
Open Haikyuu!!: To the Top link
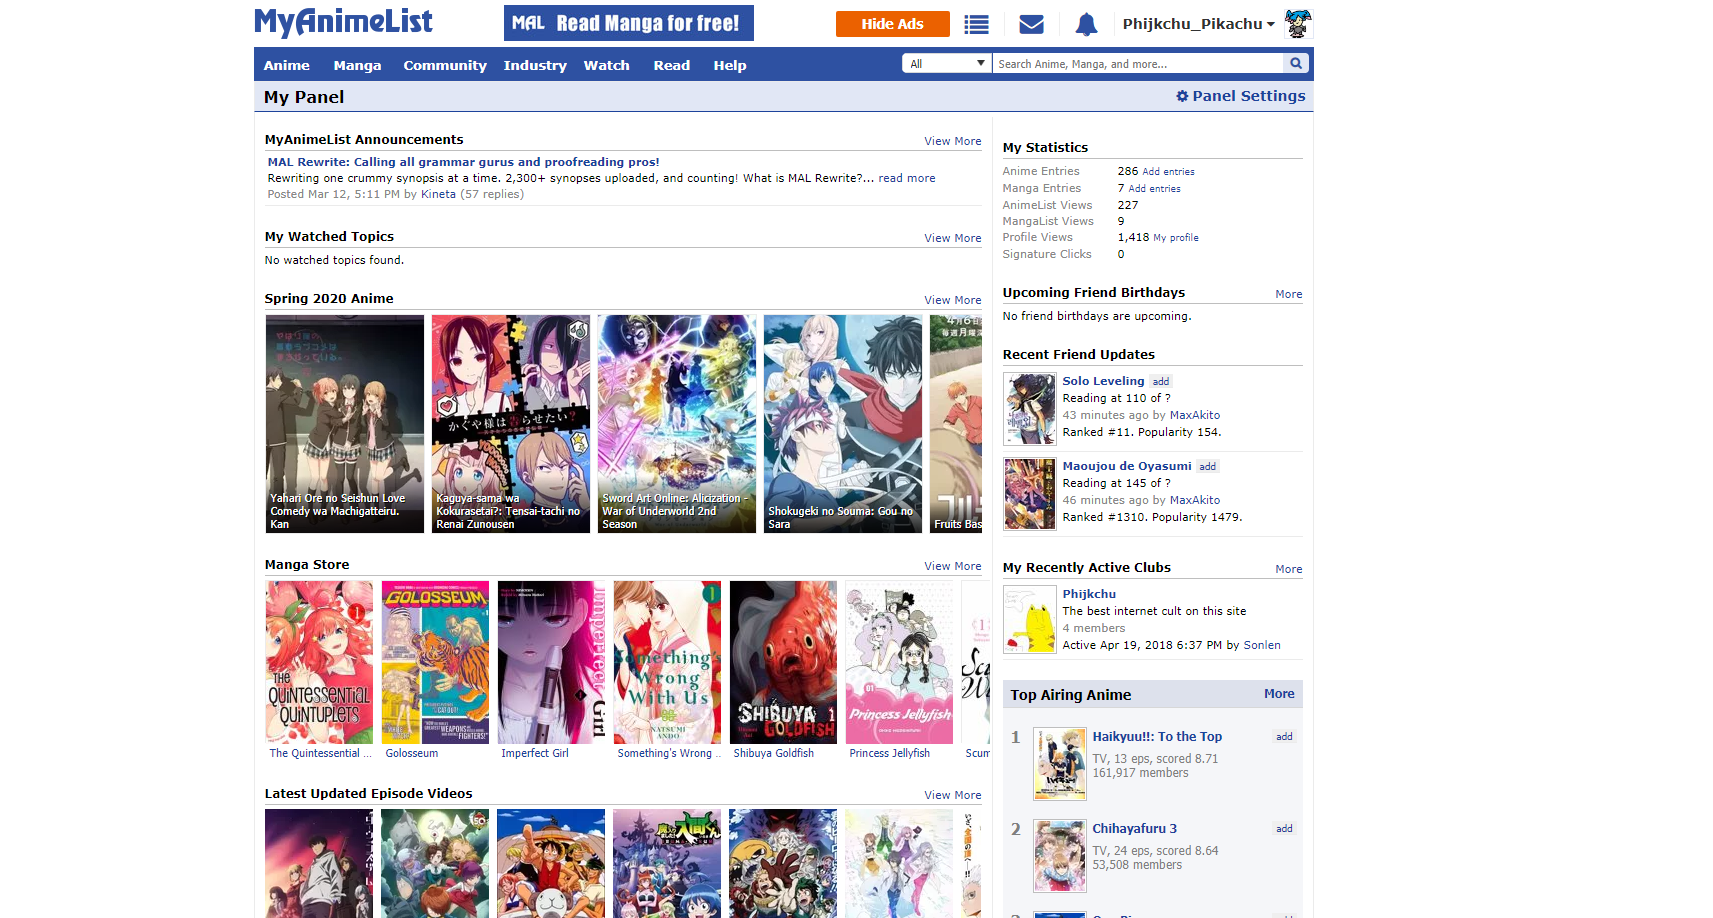1157,737
